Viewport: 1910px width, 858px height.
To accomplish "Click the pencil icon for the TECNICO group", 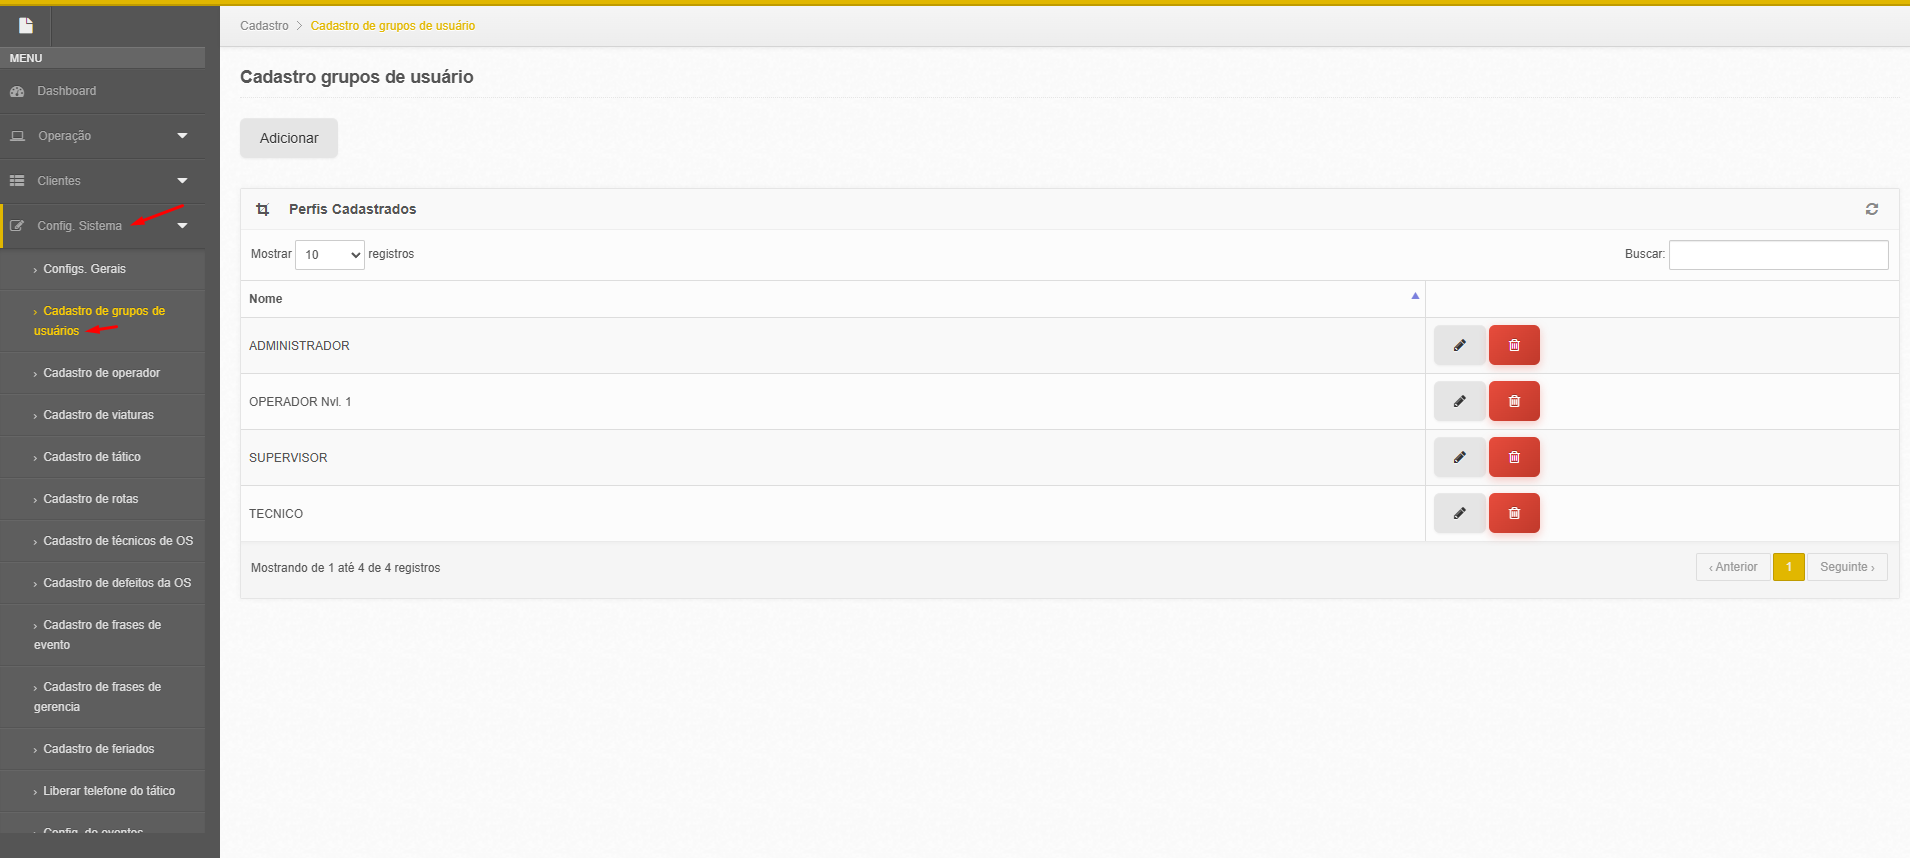I will (x=1459, y=513).
